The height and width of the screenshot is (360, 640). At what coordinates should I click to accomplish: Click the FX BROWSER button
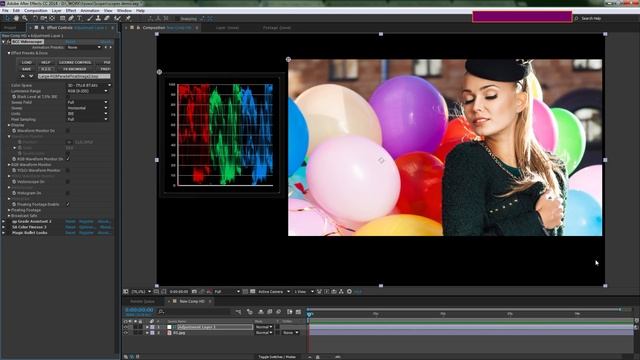[75, 69]
